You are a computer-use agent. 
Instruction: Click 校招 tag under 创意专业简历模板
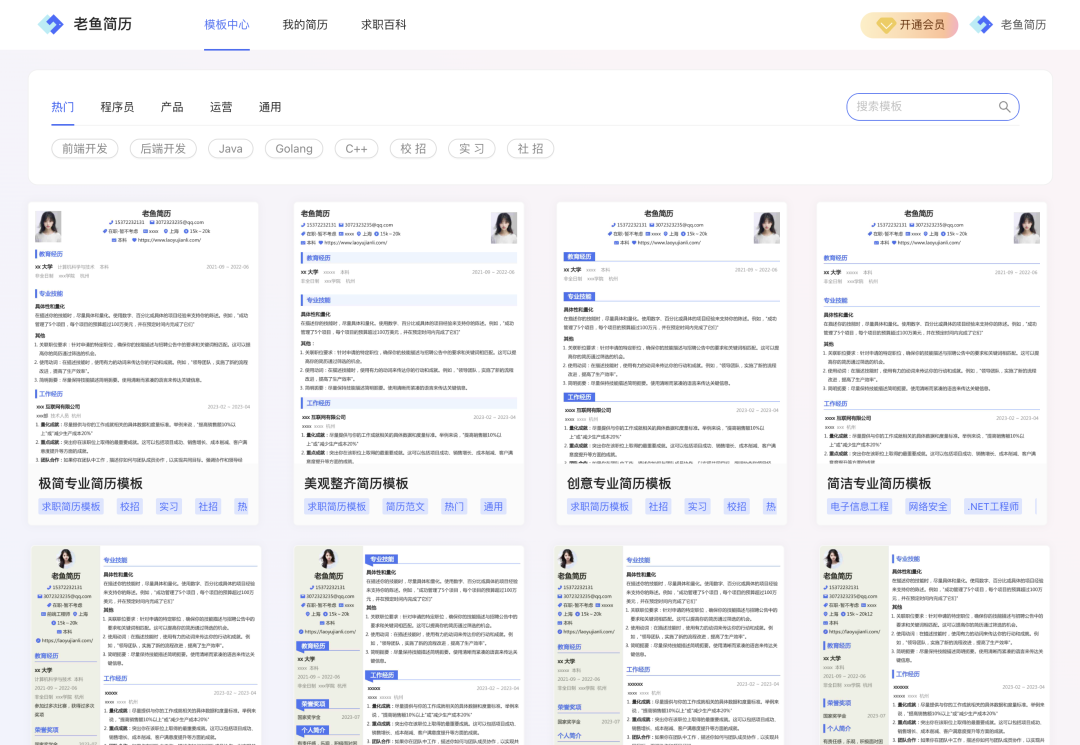point(736,507)
